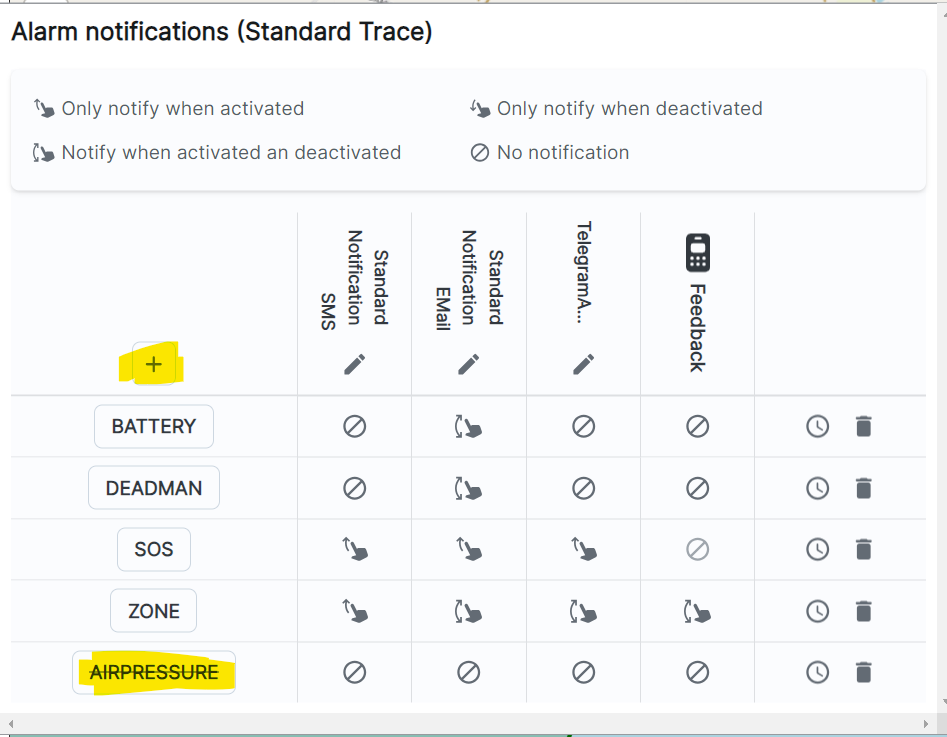Delete the ZONE alarm row
Image resolution: width=947 pixels, height=737 pixels.
click(864, 611)
